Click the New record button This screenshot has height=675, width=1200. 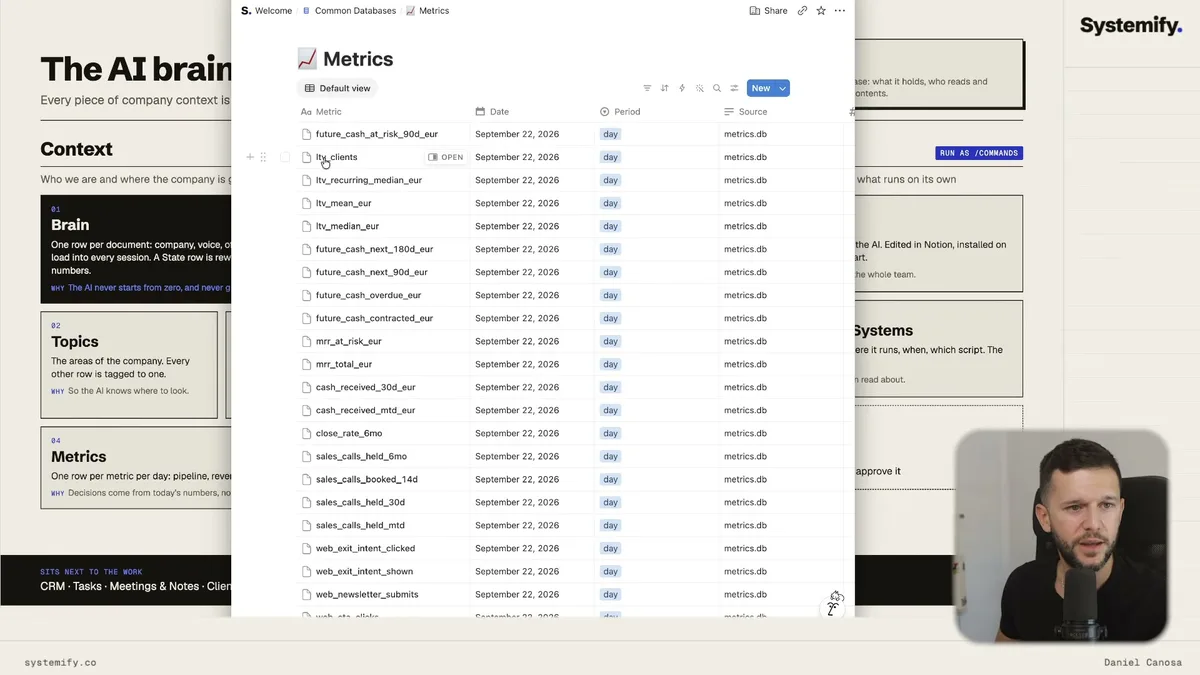[761, 88]
